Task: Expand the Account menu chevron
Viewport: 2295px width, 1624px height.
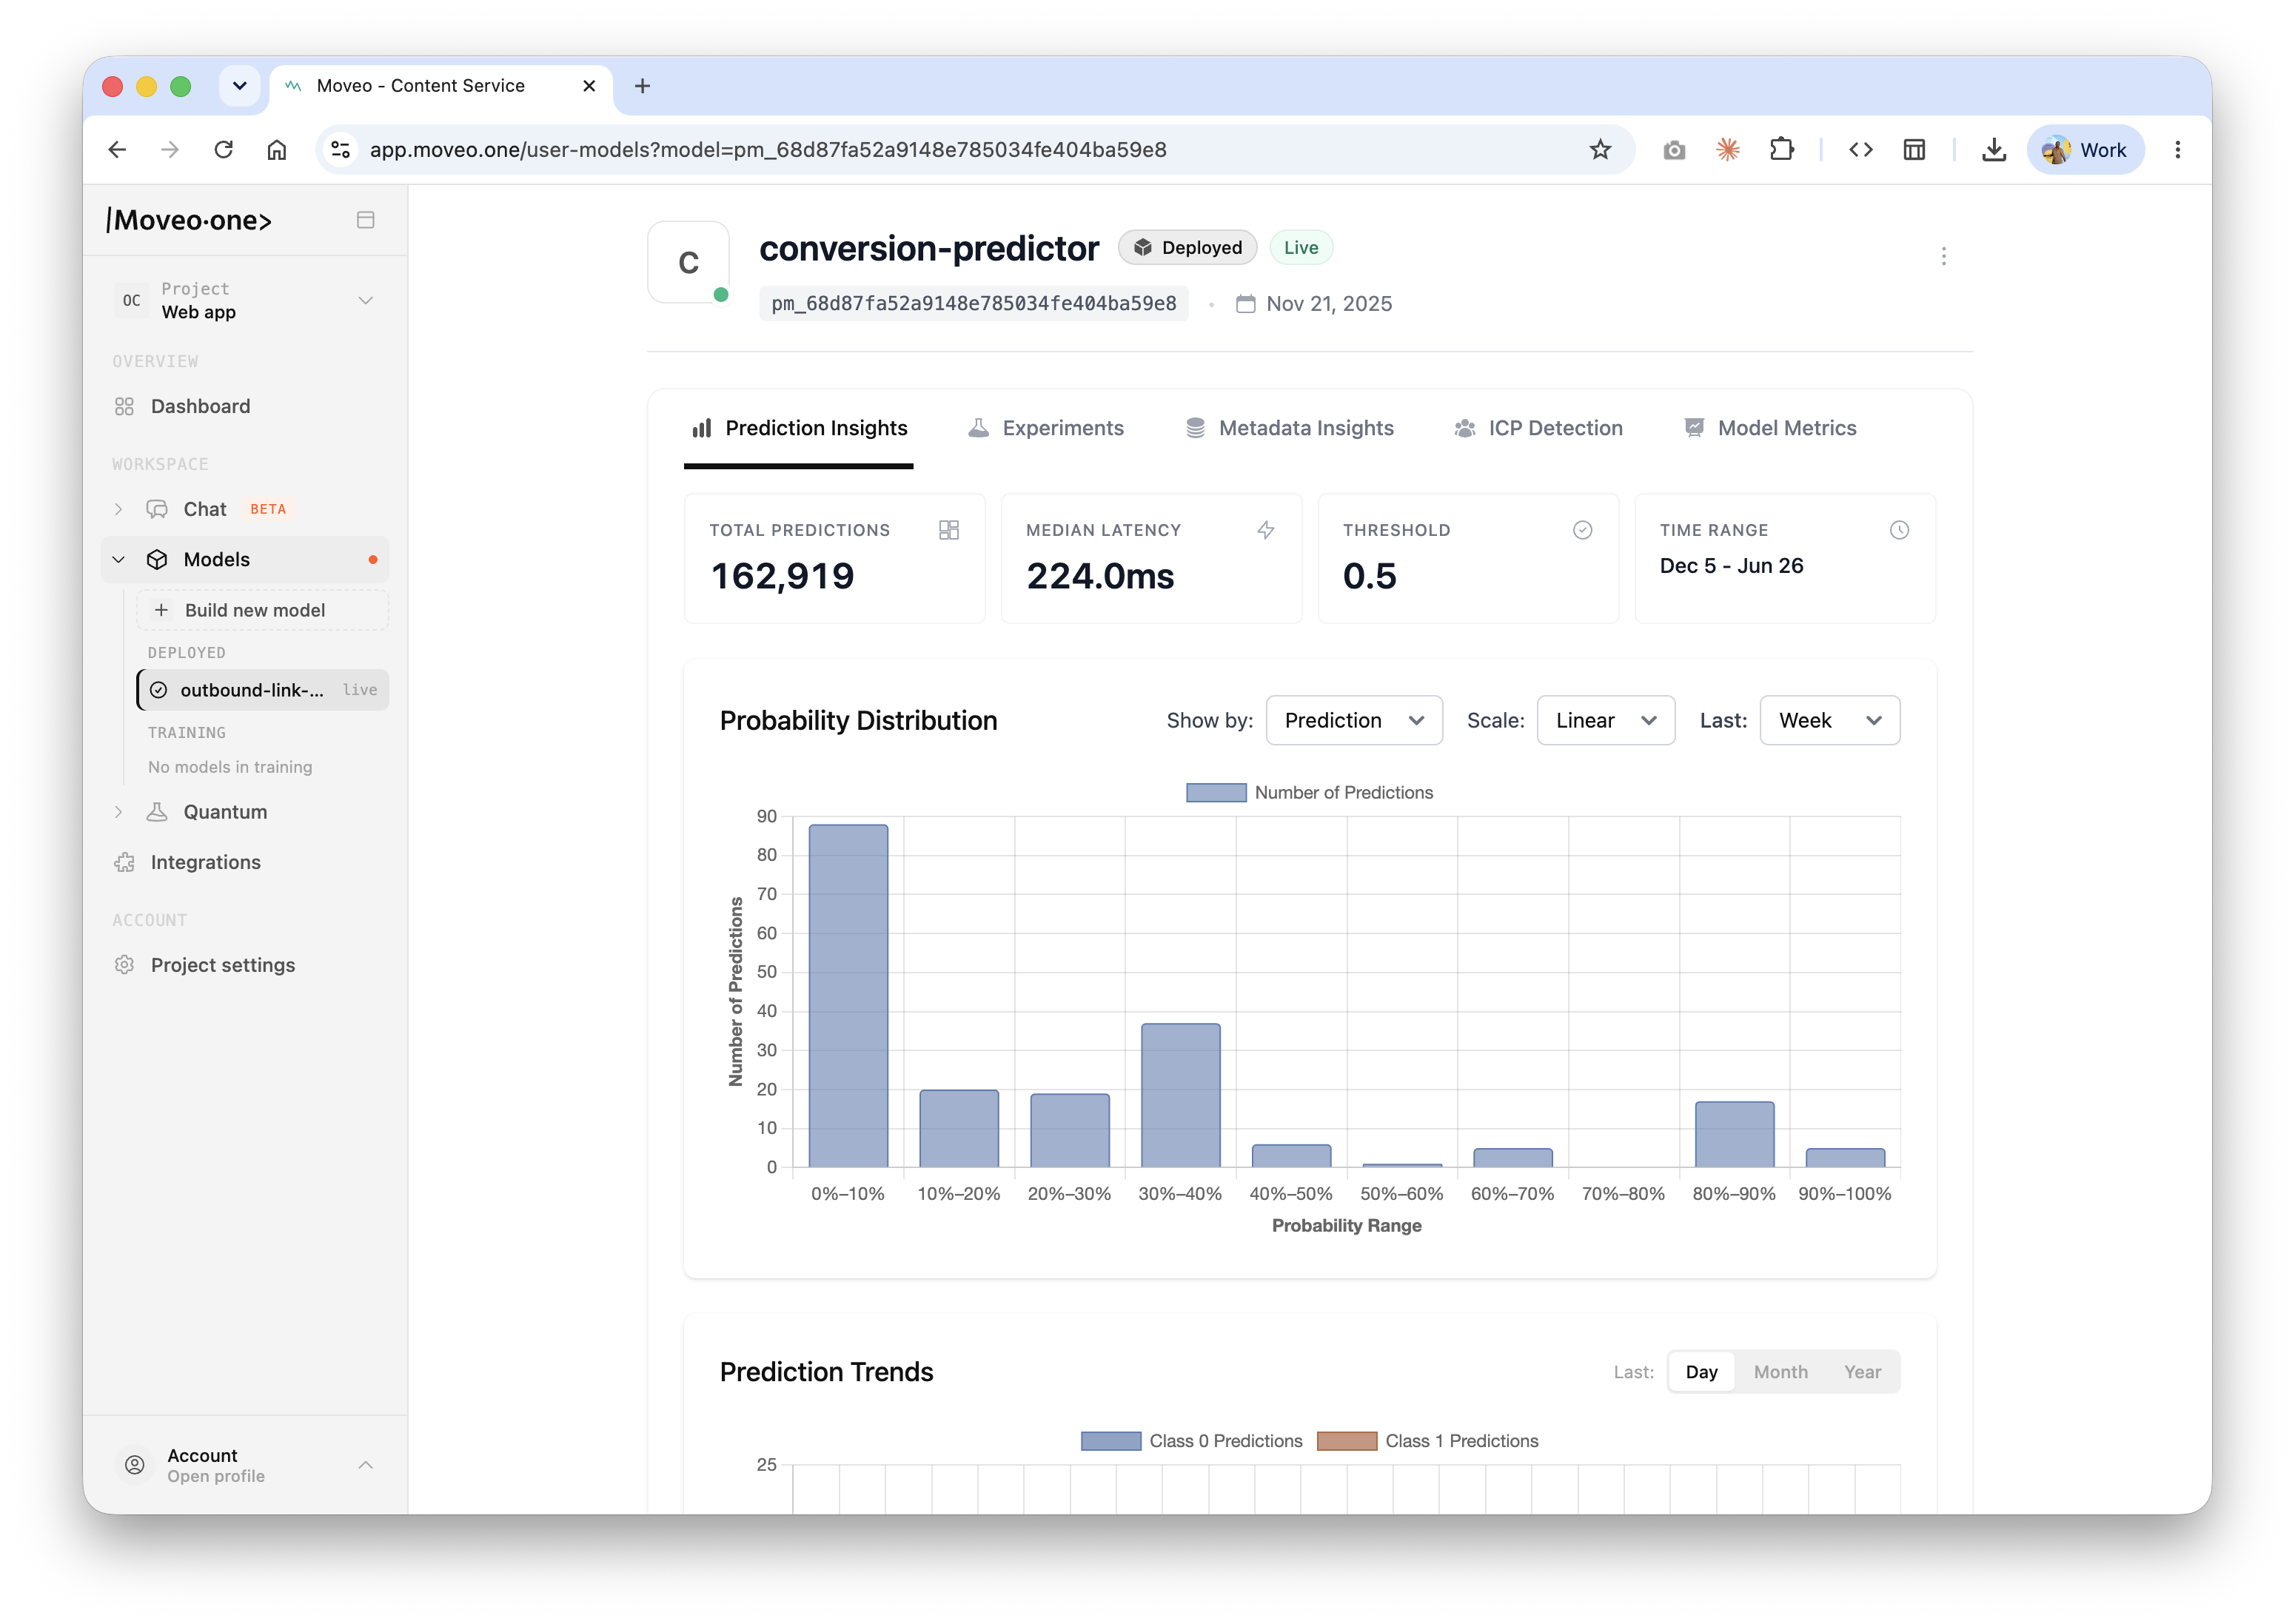Action: 365,1465
